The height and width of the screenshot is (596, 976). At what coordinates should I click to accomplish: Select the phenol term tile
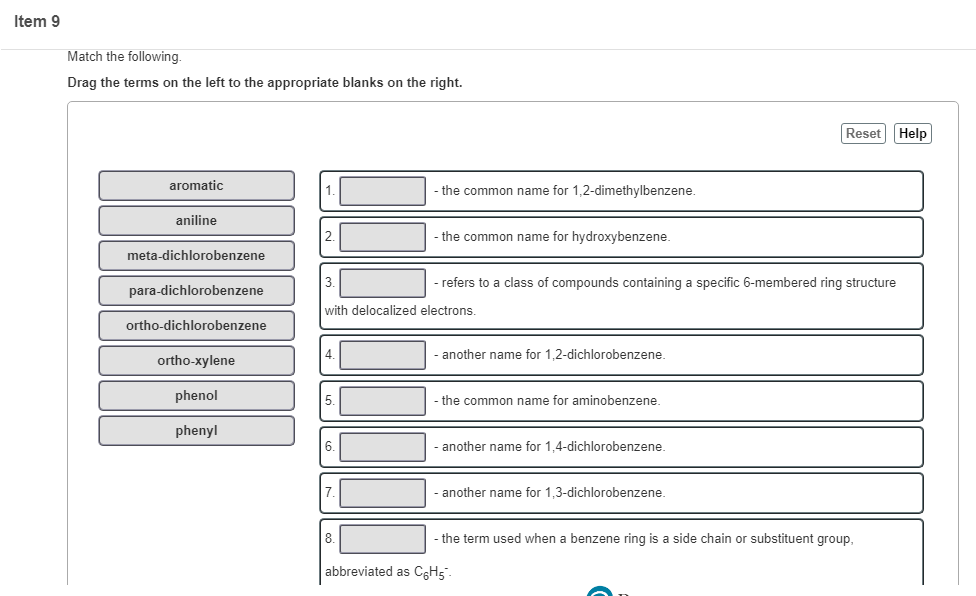[x=196, y=396]
